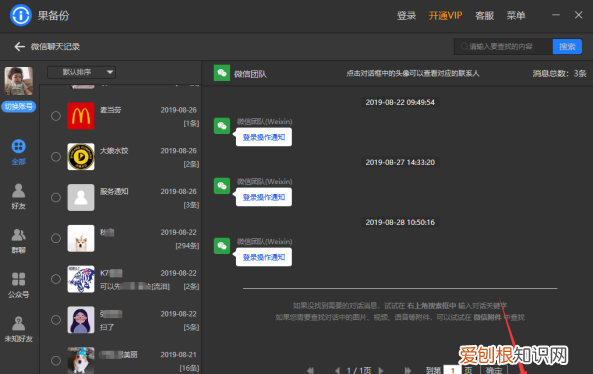Click the WeChat avatar of the 10:50:16 message
Screen dimensions: 593x374
[x=222, y=246]
